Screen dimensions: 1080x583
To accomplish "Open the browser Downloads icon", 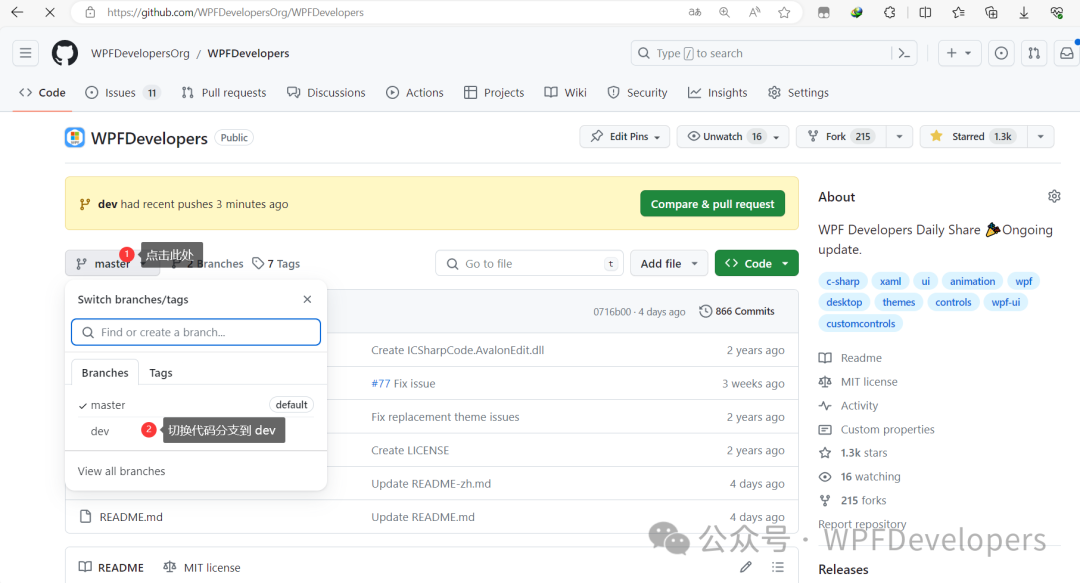I will [x=1023, y=12].
